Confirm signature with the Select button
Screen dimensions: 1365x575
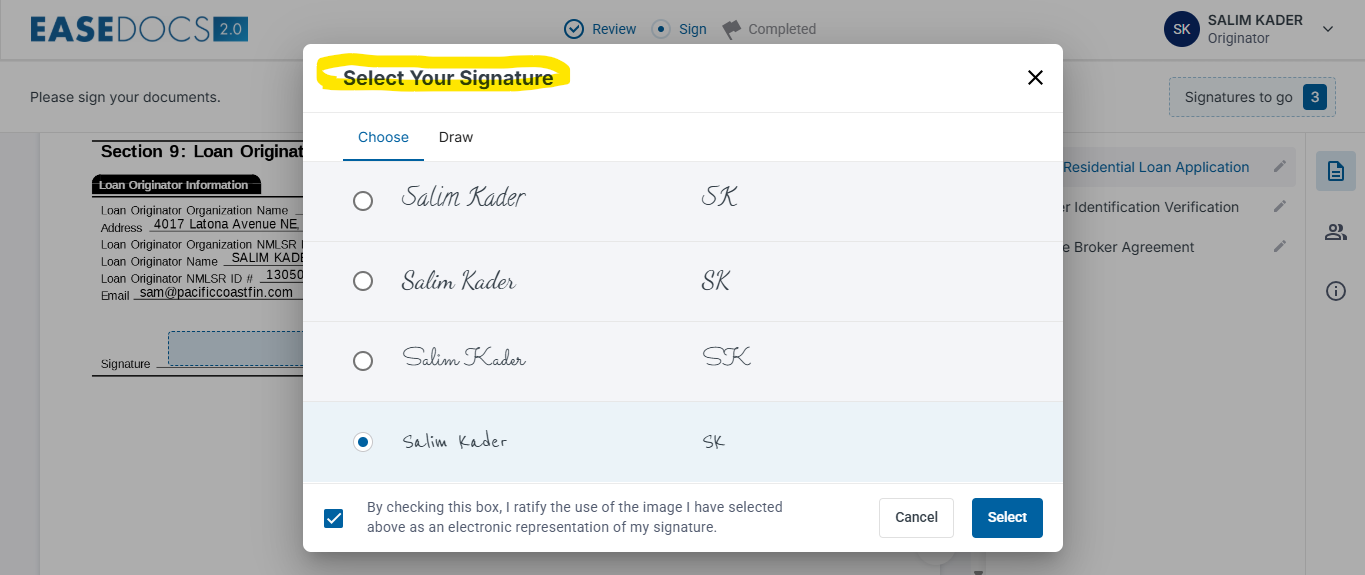1007,517
